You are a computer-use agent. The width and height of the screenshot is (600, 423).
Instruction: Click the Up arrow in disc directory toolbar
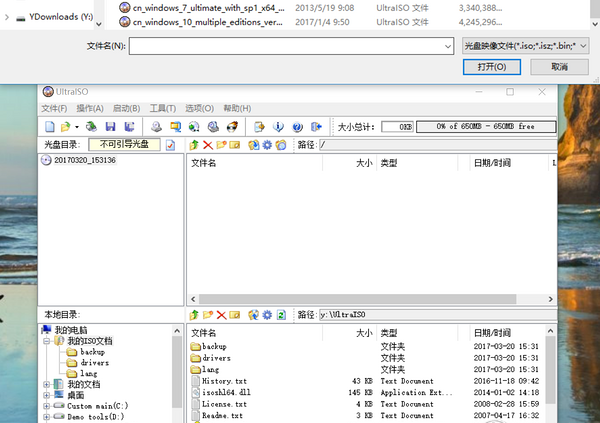(x=194, y=145)
